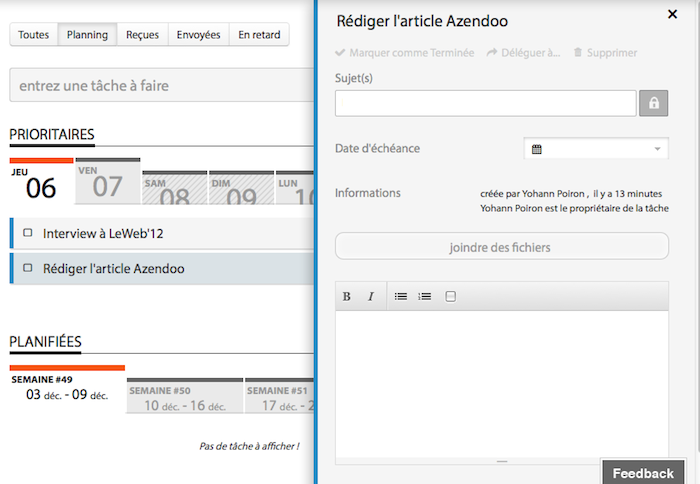Click Marquer comme Terminée
Screen dimensions: 700x484
pyautogui.click(x=405, y=53)
